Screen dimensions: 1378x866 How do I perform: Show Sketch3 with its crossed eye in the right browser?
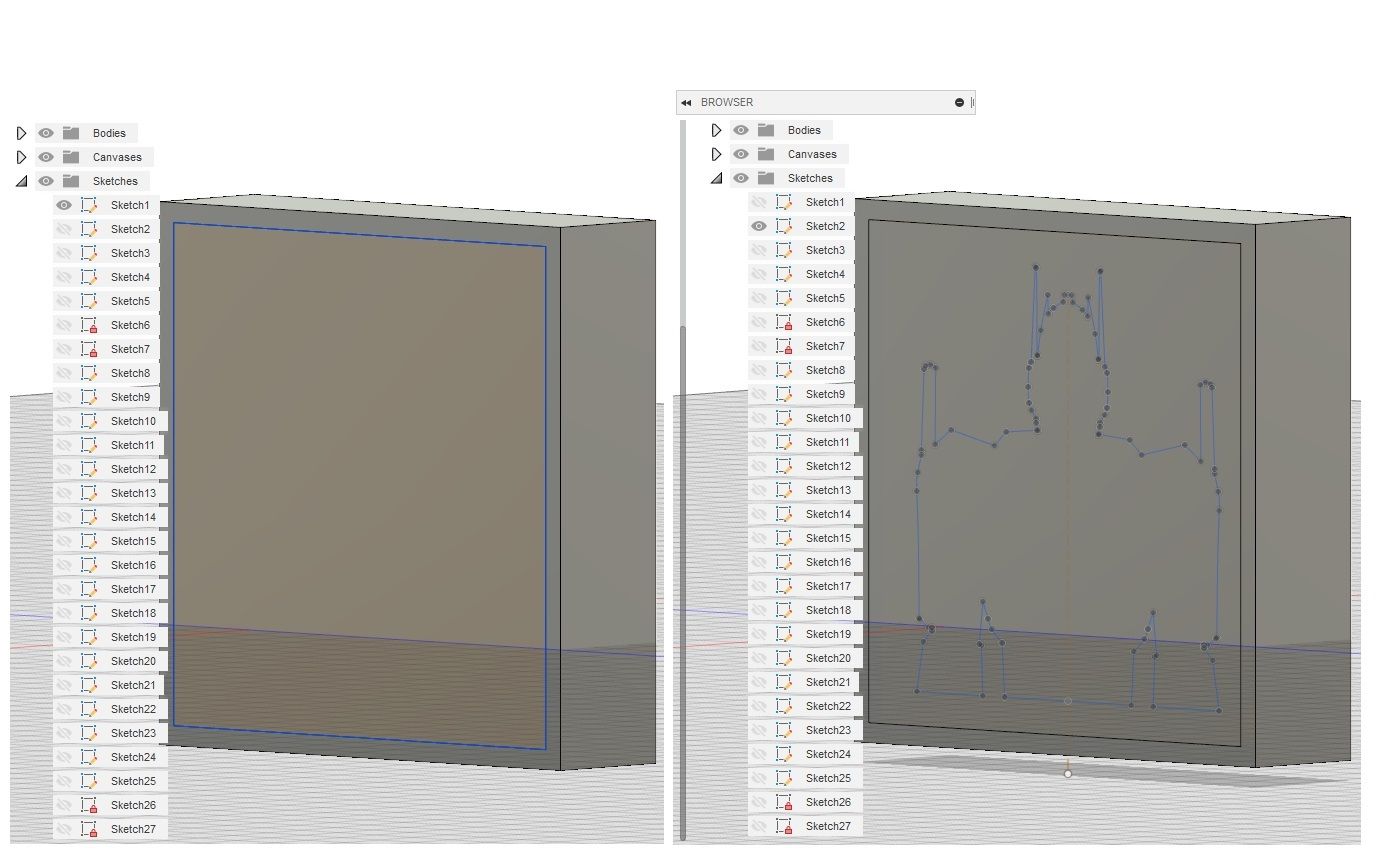pyautogui.click(x=758, y=250)
